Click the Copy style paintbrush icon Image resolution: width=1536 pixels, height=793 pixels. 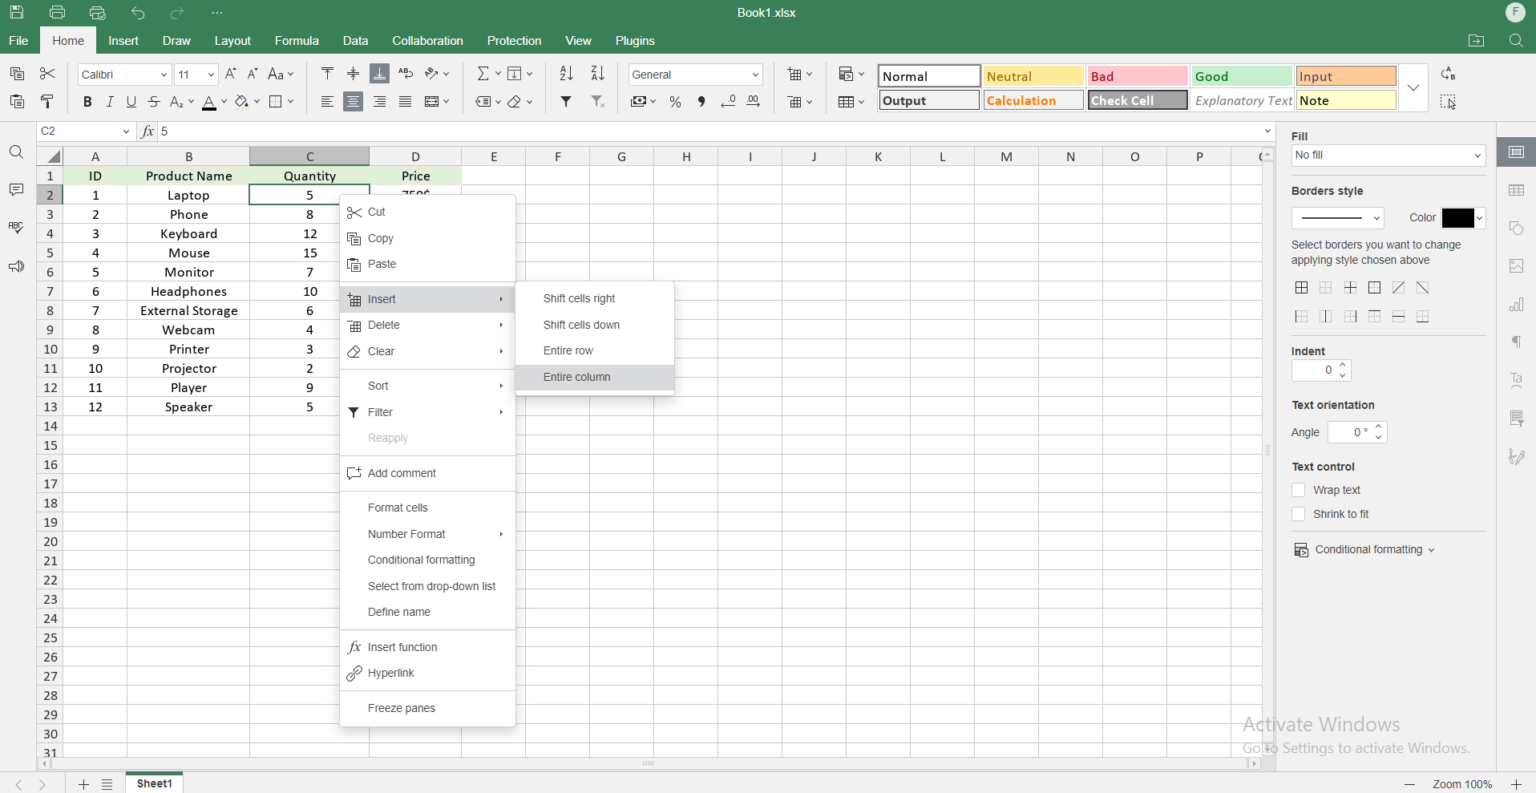tap(46, 101)
